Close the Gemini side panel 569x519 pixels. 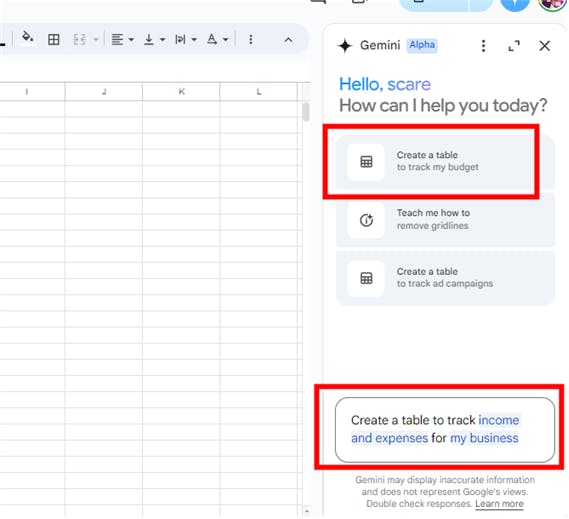coord(544,46)
